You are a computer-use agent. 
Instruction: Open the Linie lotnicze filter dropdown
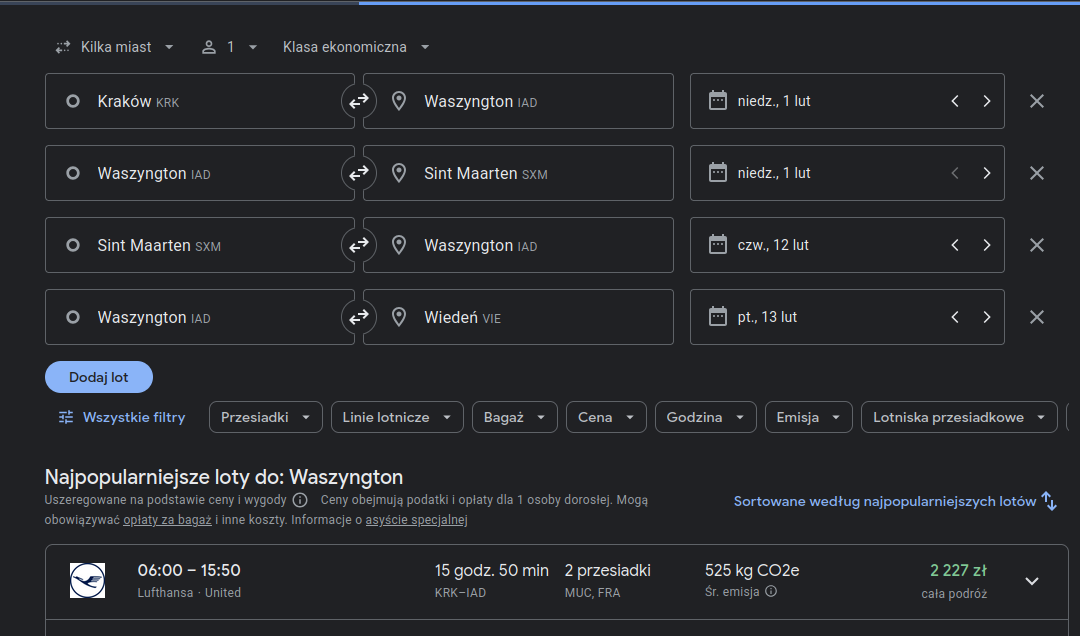point(397,418)
